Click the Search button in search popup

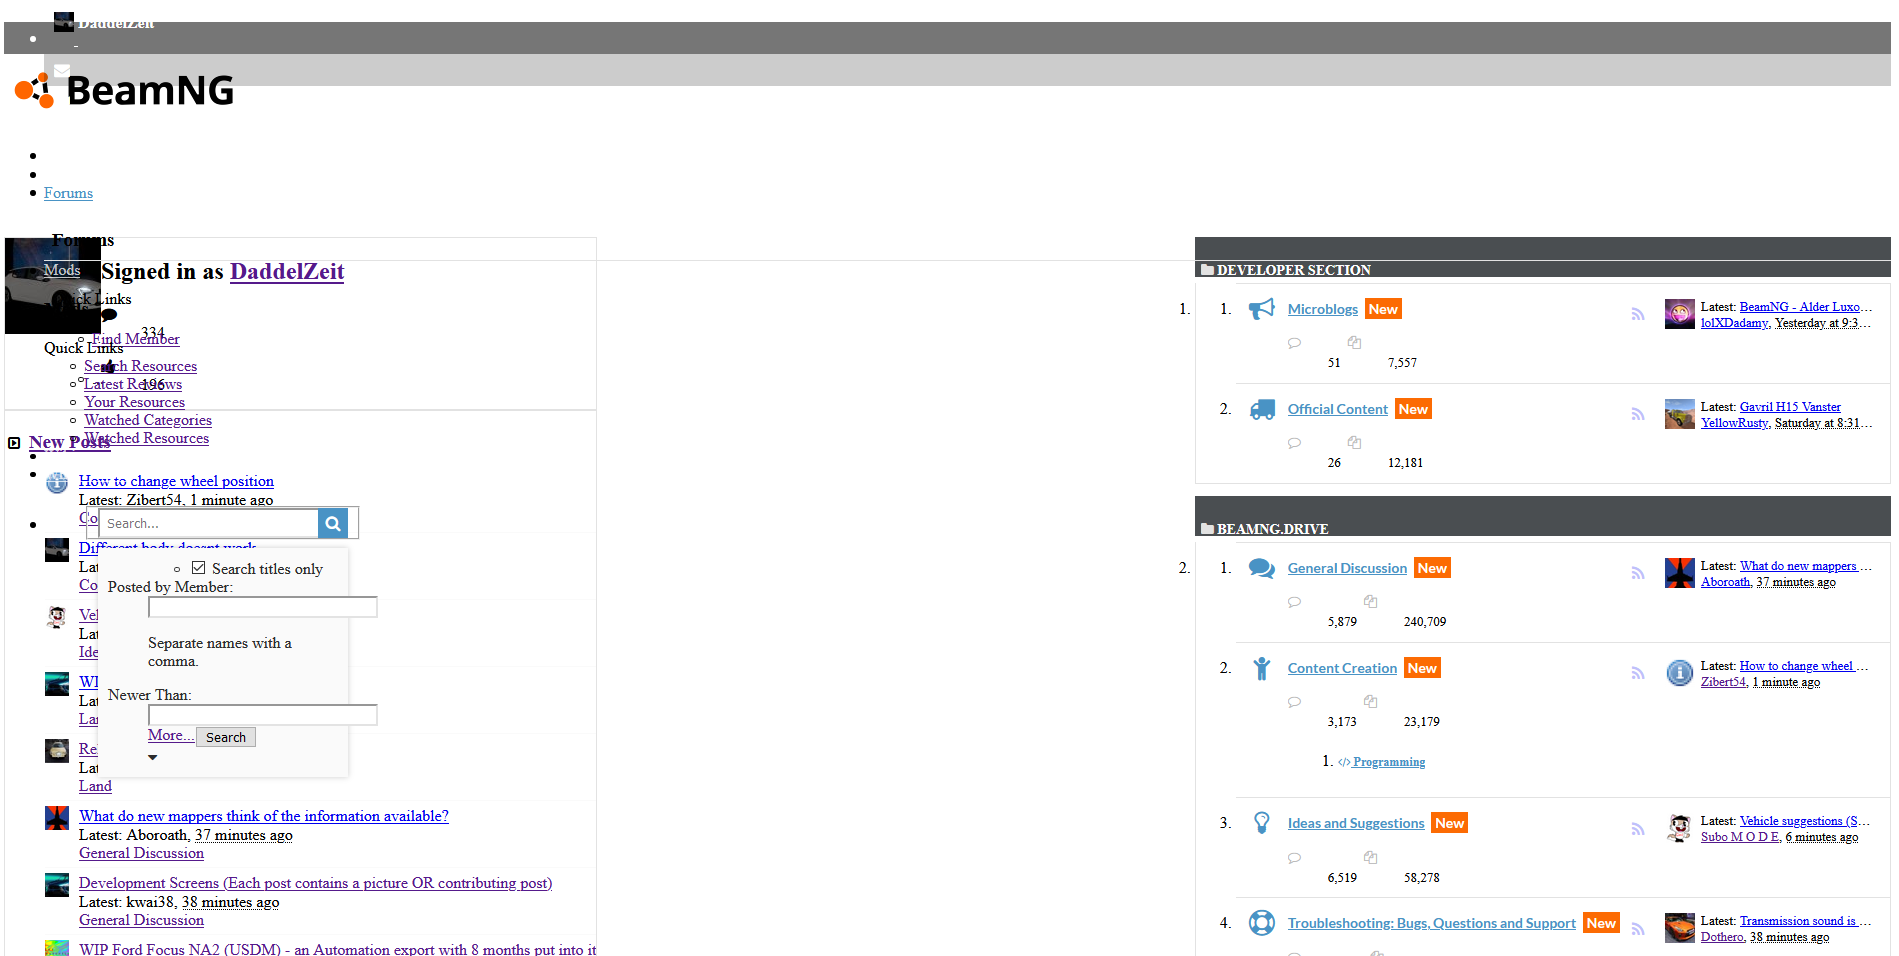tap(226, 737)
